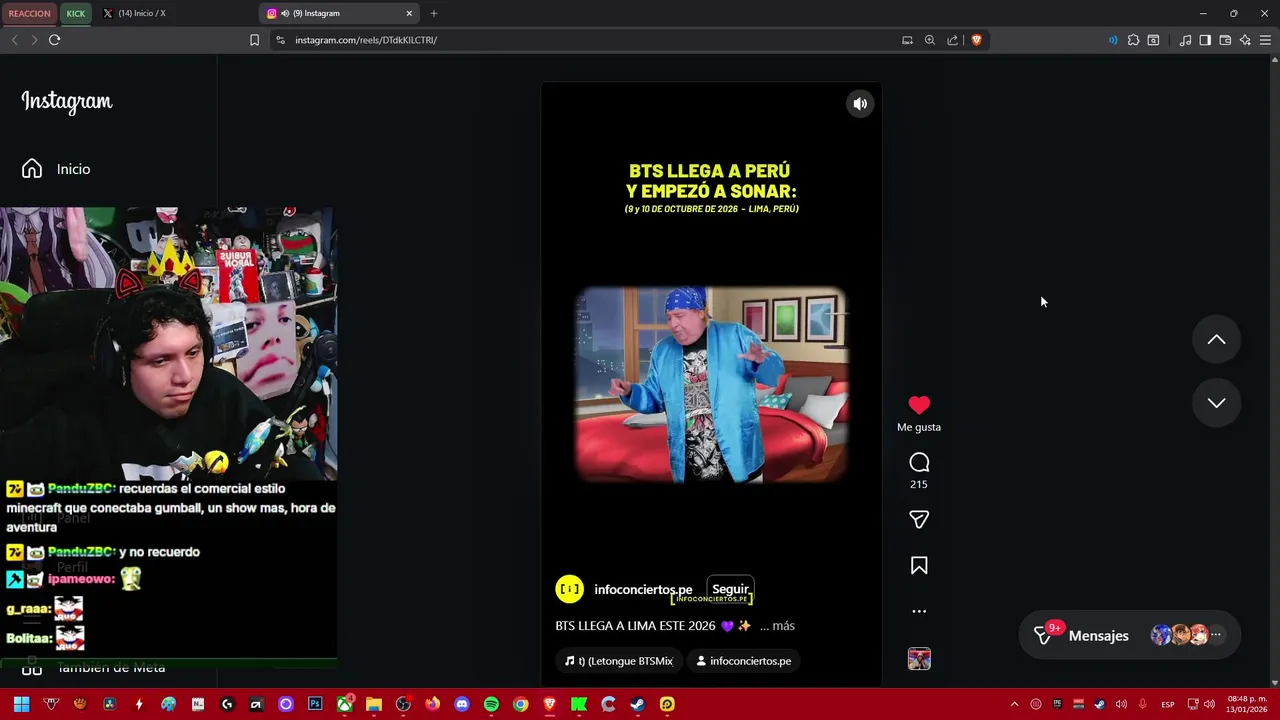The height and width of the screenshot is (720, 1280).
Task: Open the infoconciertos.pe profile name link
Action: click(643, 590)
